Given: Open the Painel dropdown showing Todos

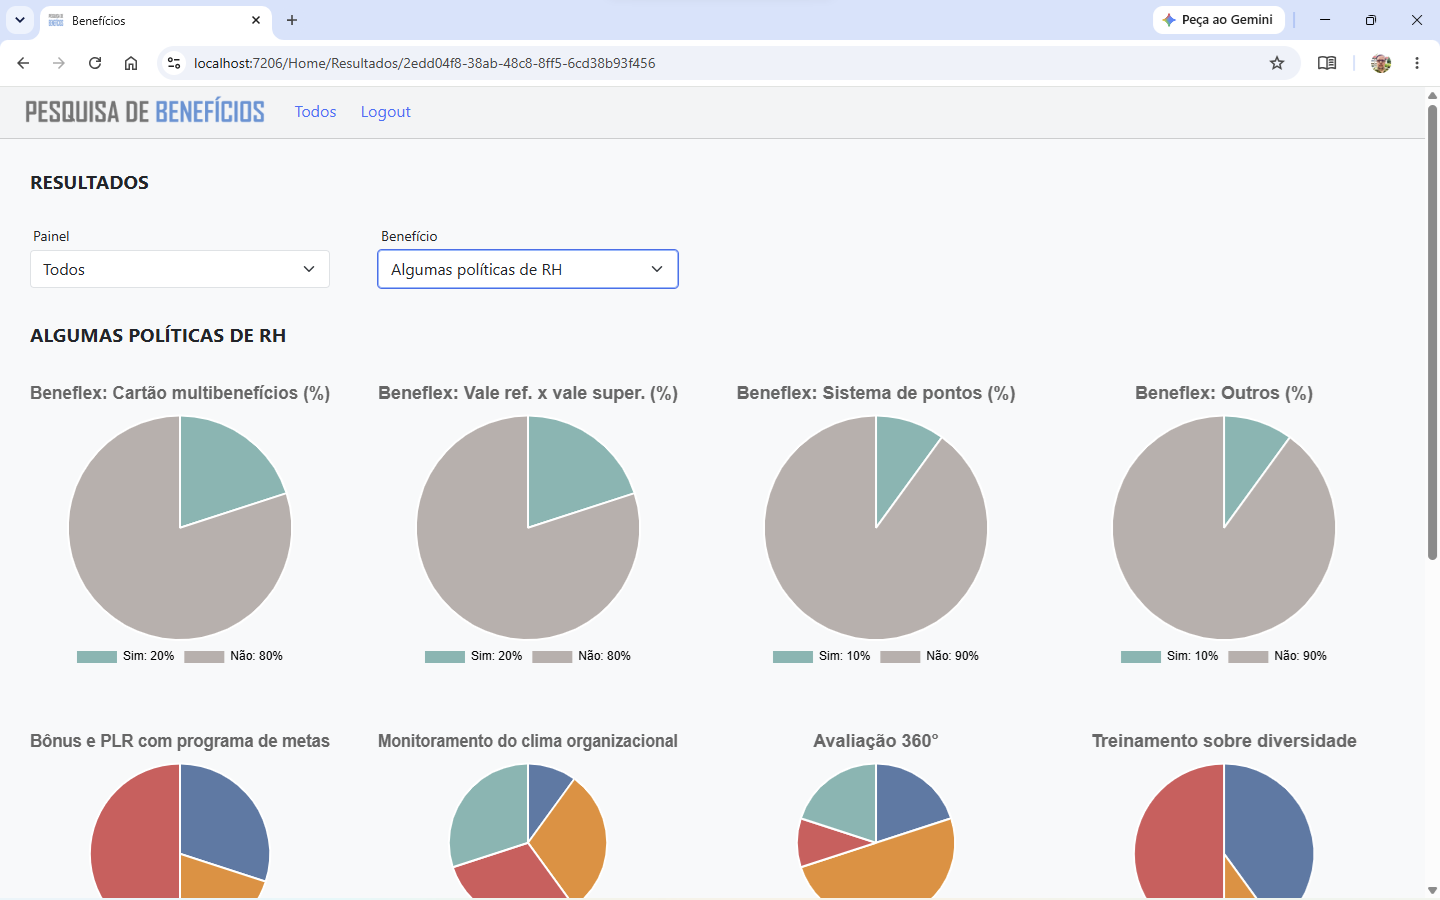Looking at the screenshot, I should tap(180, 269).
